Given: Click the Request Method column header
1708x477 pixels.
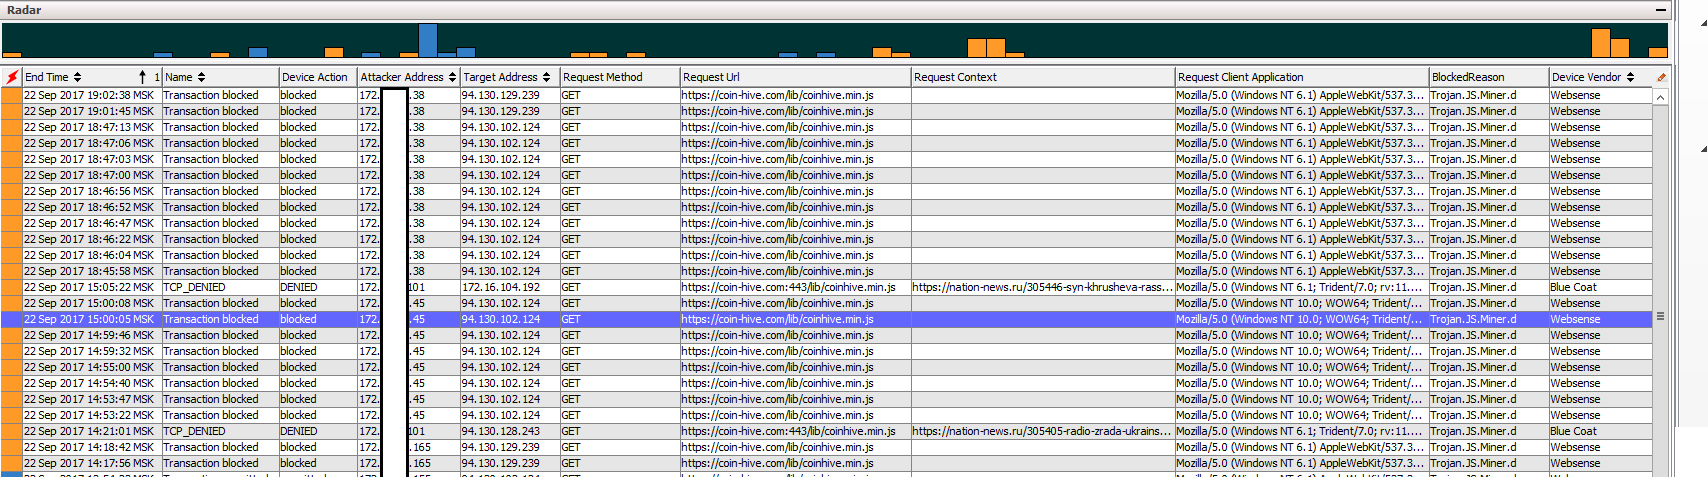Looking at the screenshot, I should [619, 77].
